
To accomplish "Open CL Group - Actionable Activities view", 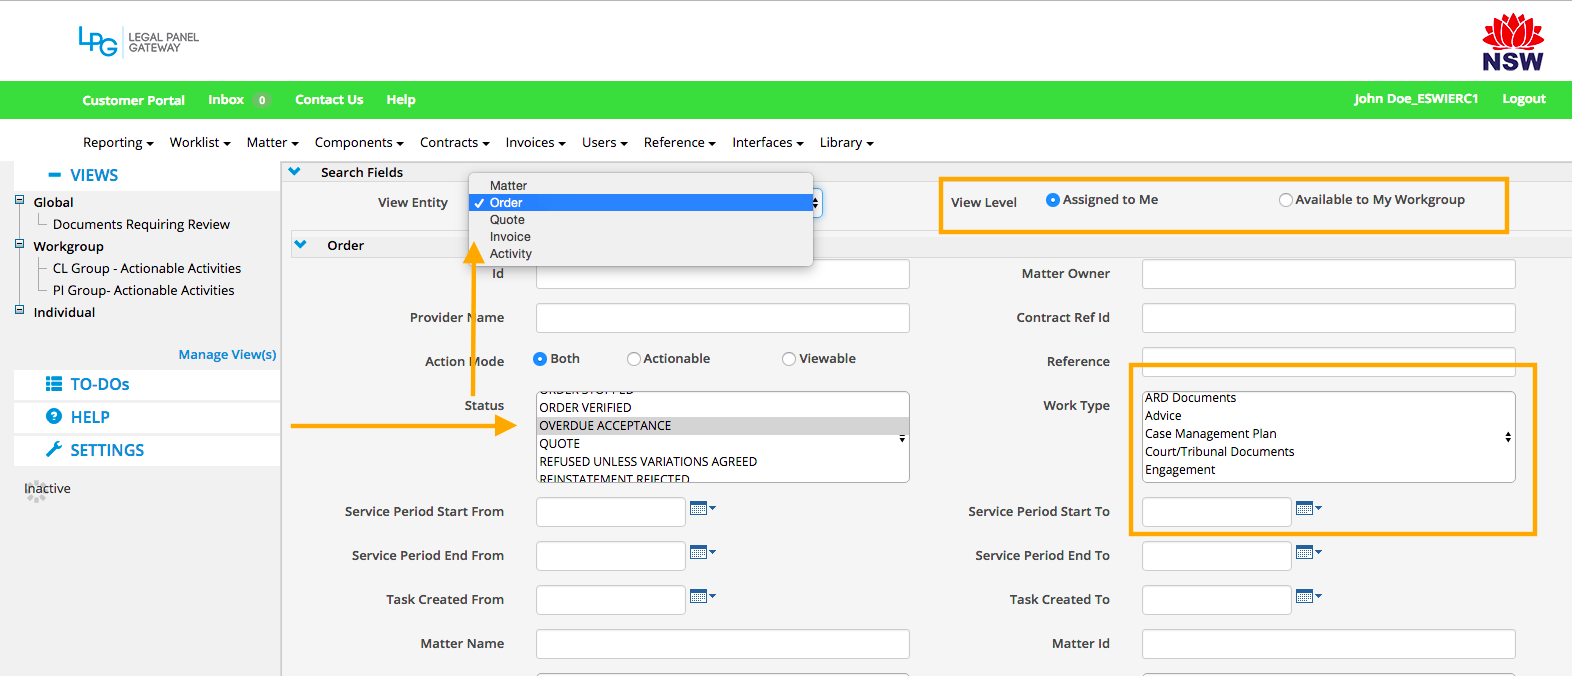I will [147, 268].
